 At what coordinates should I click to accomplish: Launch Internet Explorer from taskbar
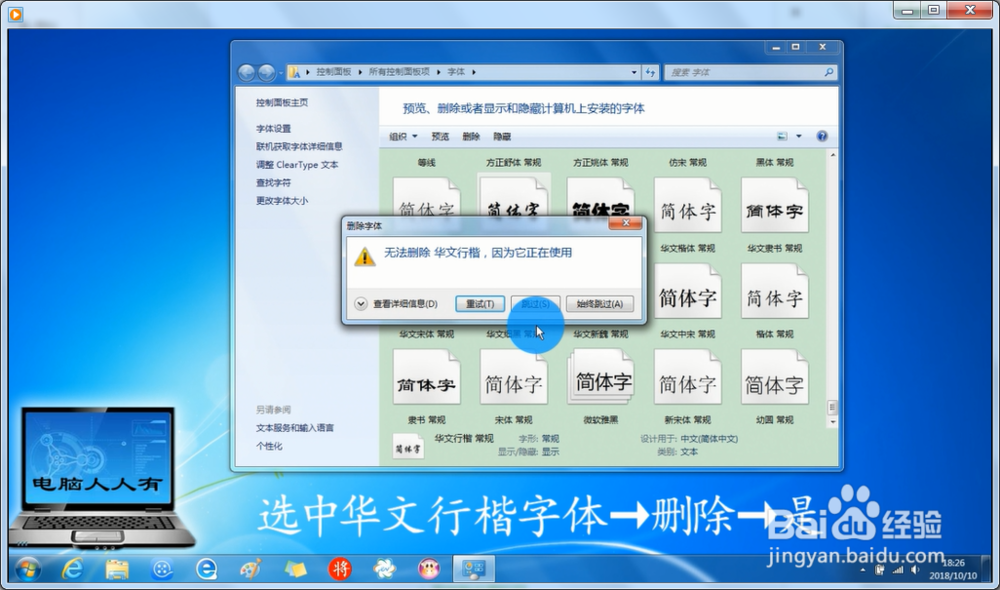[x=72, y=568]
